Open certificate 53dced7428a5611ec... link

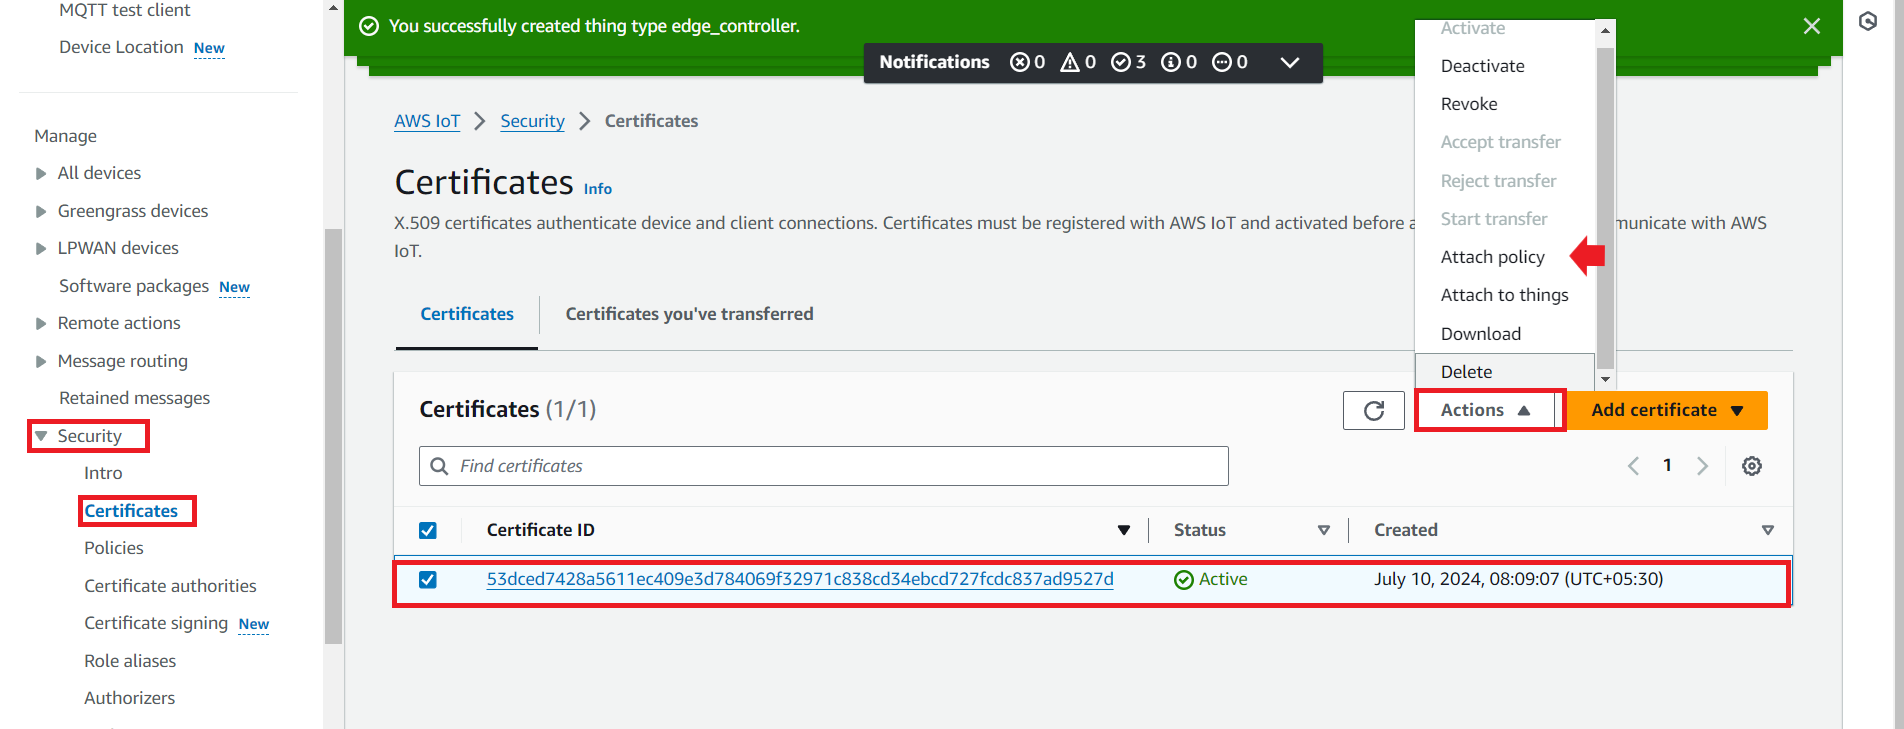click(x=800, y=579)
